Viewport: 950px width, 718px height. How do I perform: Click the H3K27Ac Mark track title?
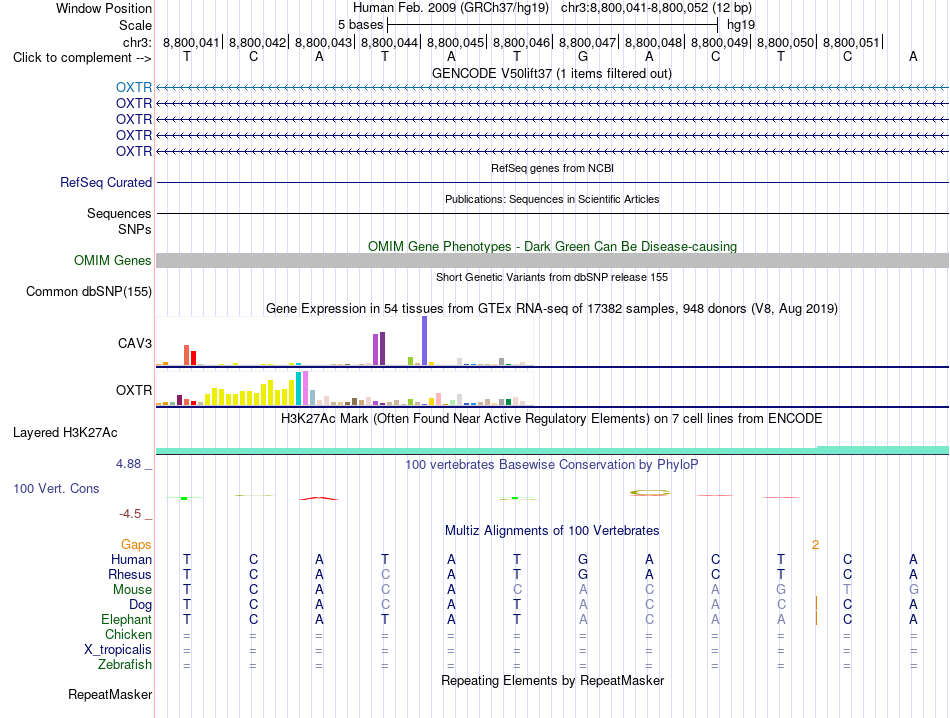(552, 419)
